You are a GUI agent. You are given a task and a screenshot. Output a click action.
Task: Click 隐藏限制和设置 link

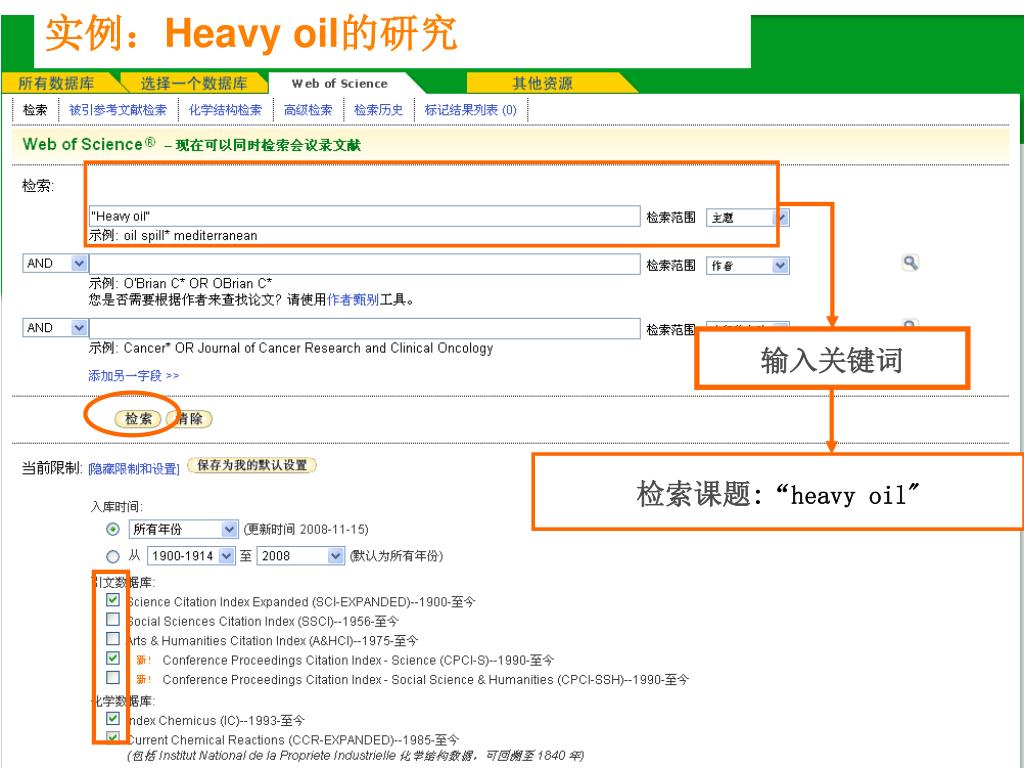point(134,468)
